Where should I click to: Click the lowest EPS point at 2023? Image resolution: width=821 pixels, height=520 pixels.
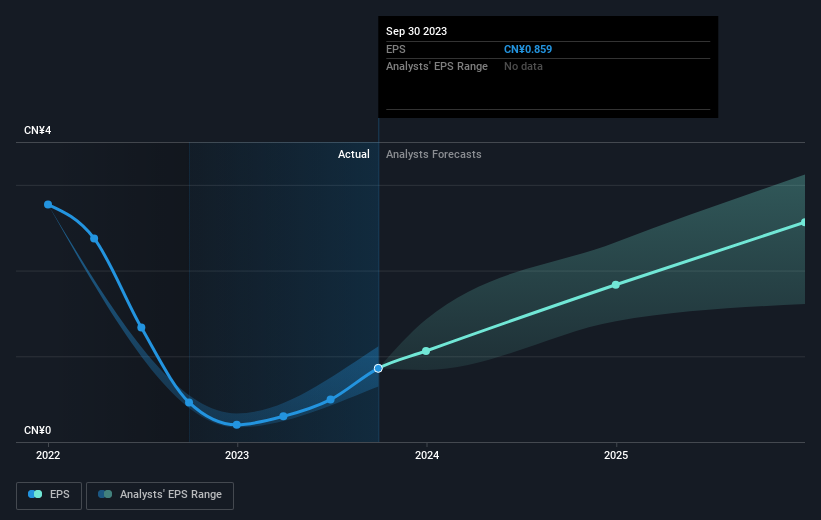237,425
